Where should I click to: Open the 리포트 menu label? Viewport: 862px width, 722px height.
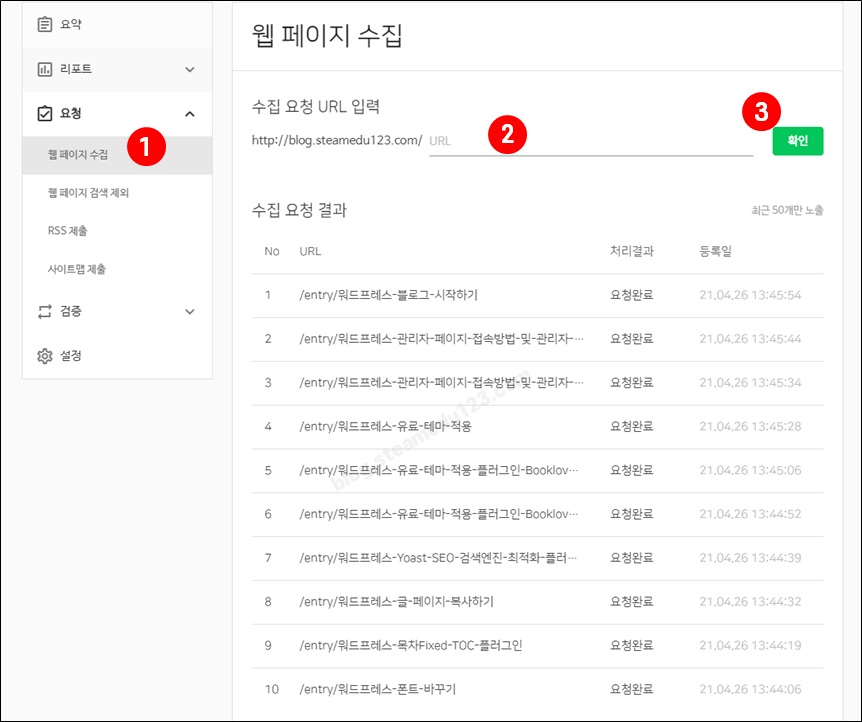(76, 69)
